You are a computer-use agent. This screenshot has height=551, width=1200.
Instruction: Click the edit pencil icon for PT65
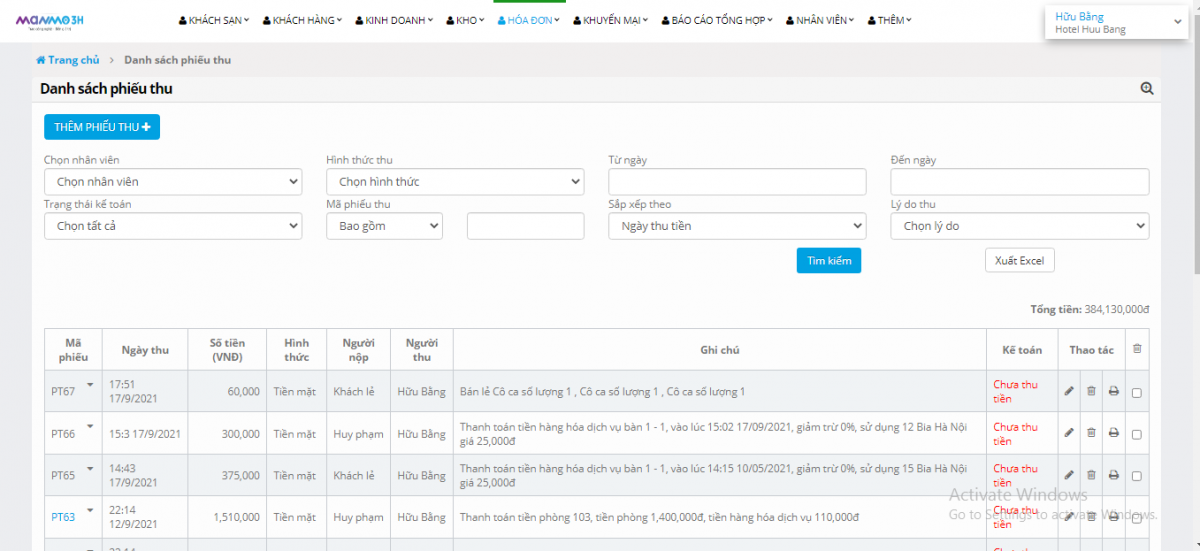[x=1069, y=475]
